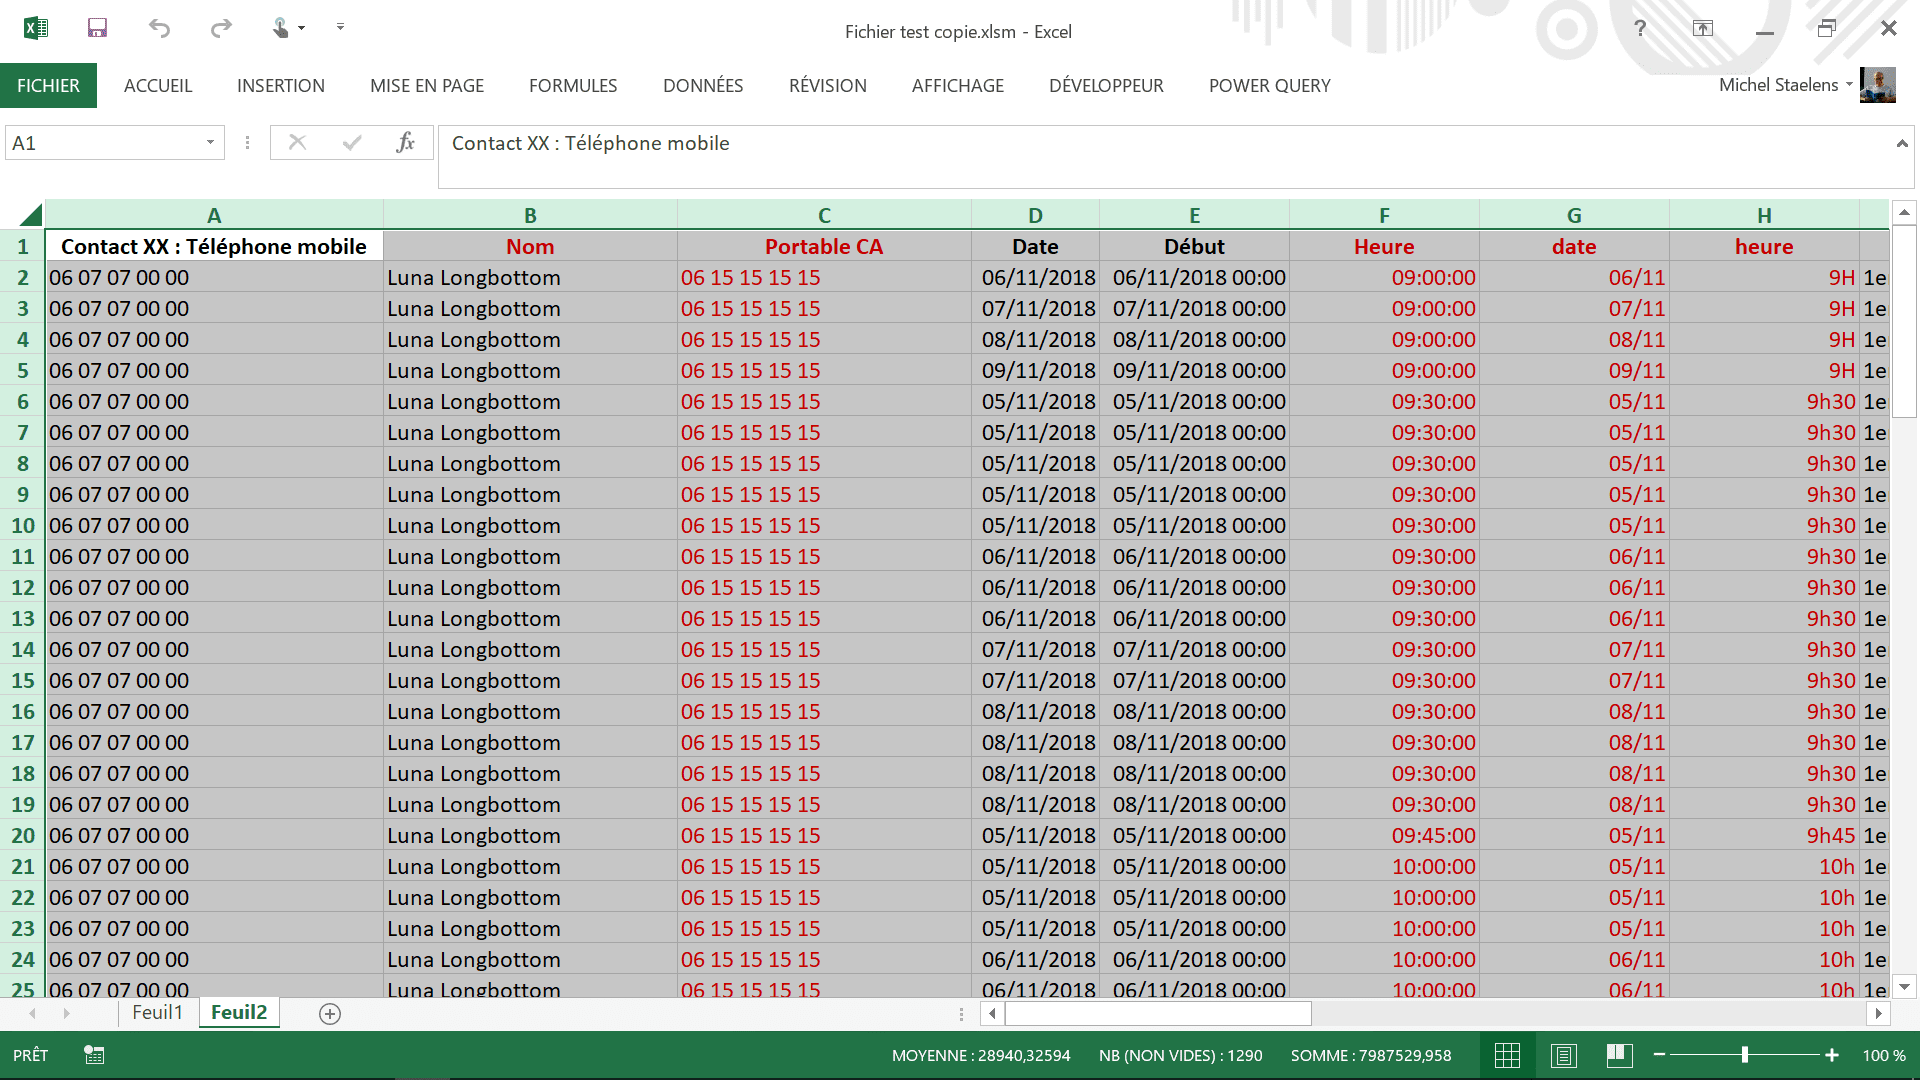Add a new sheet with plus icon
Viewport: 1920px width, 1080px height.
tap(330, 1014)
